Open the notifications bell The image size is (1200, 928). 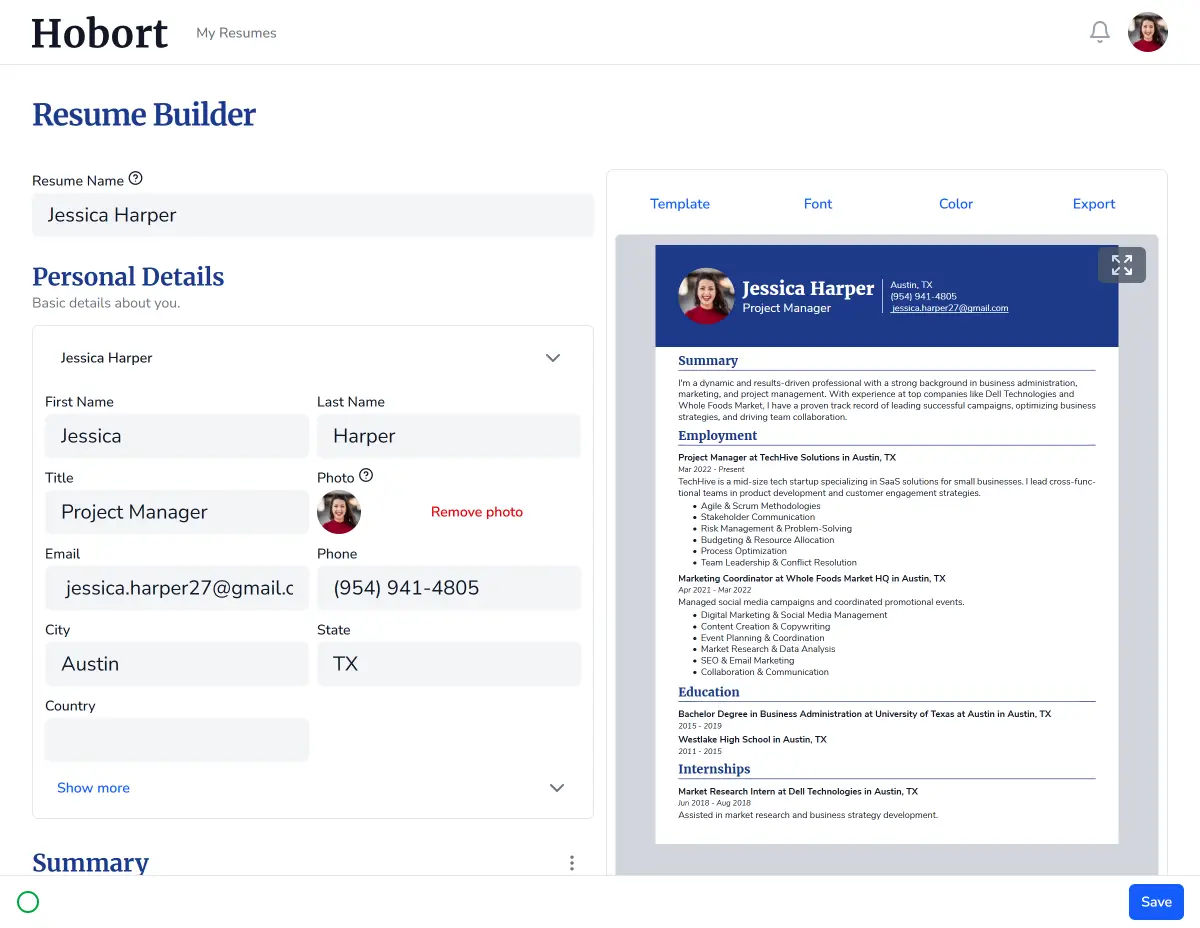[x=1100, y=32]
